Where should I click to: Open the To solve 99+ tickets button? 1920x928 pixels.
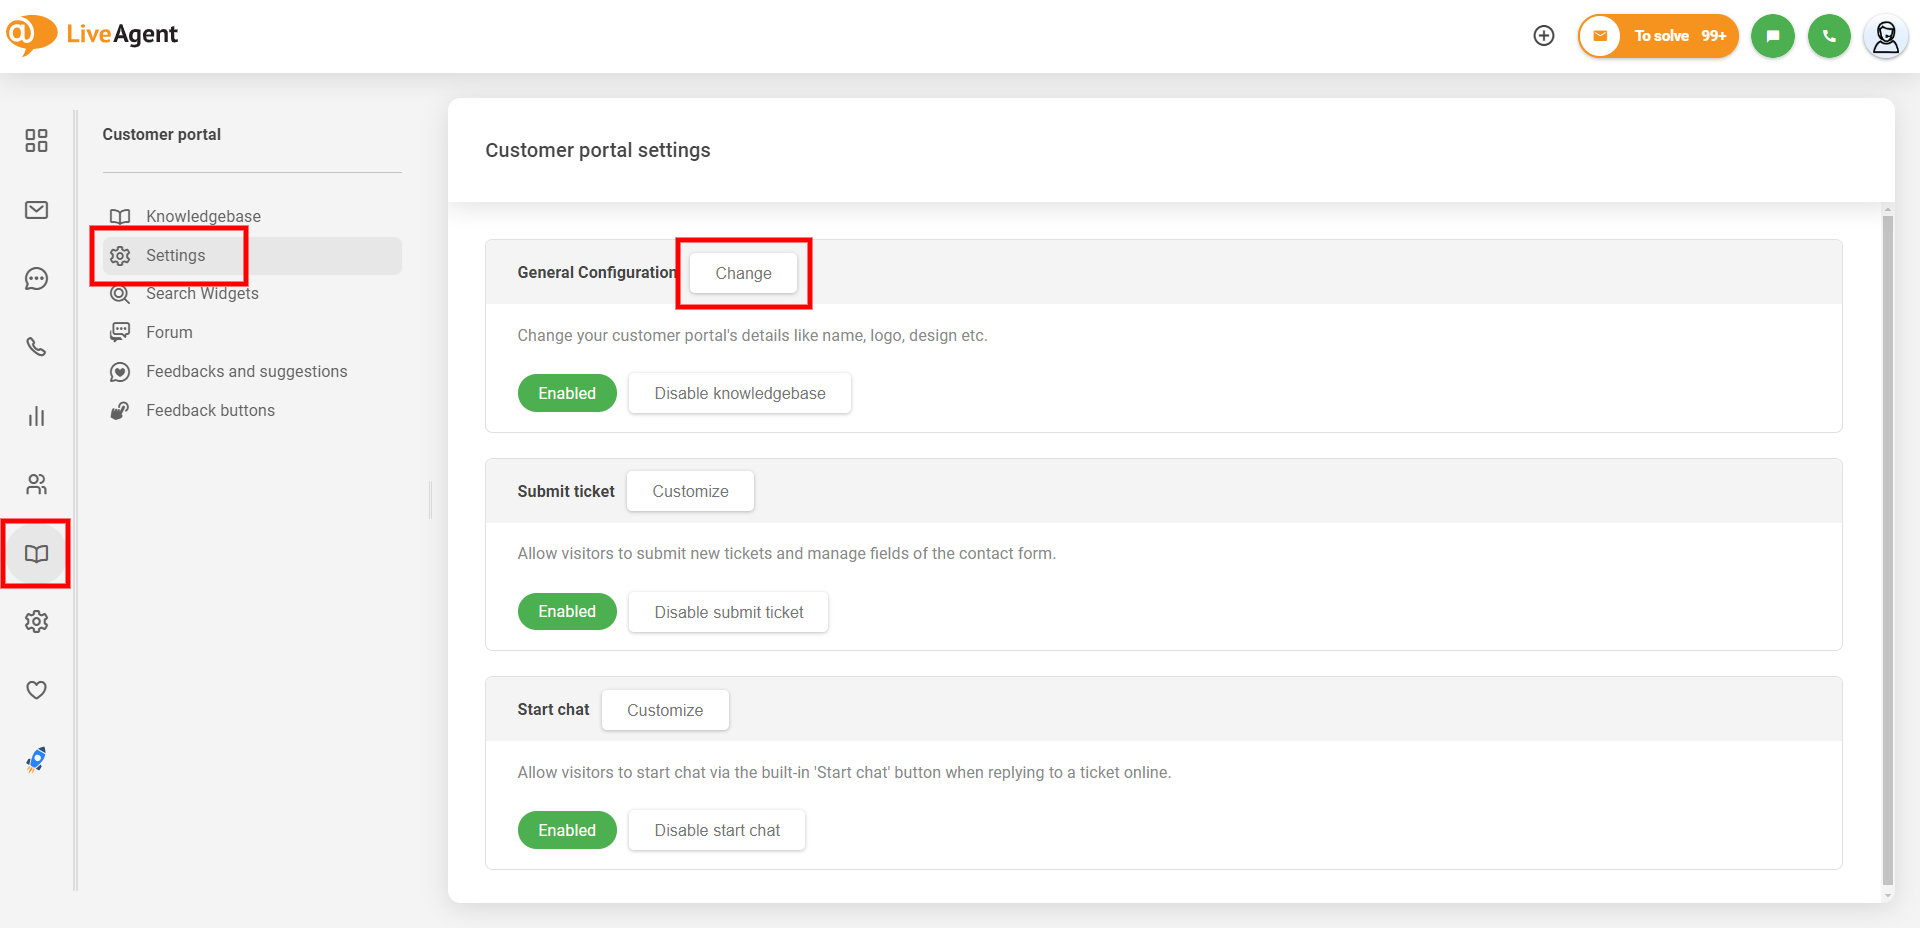click(1658, 36)
